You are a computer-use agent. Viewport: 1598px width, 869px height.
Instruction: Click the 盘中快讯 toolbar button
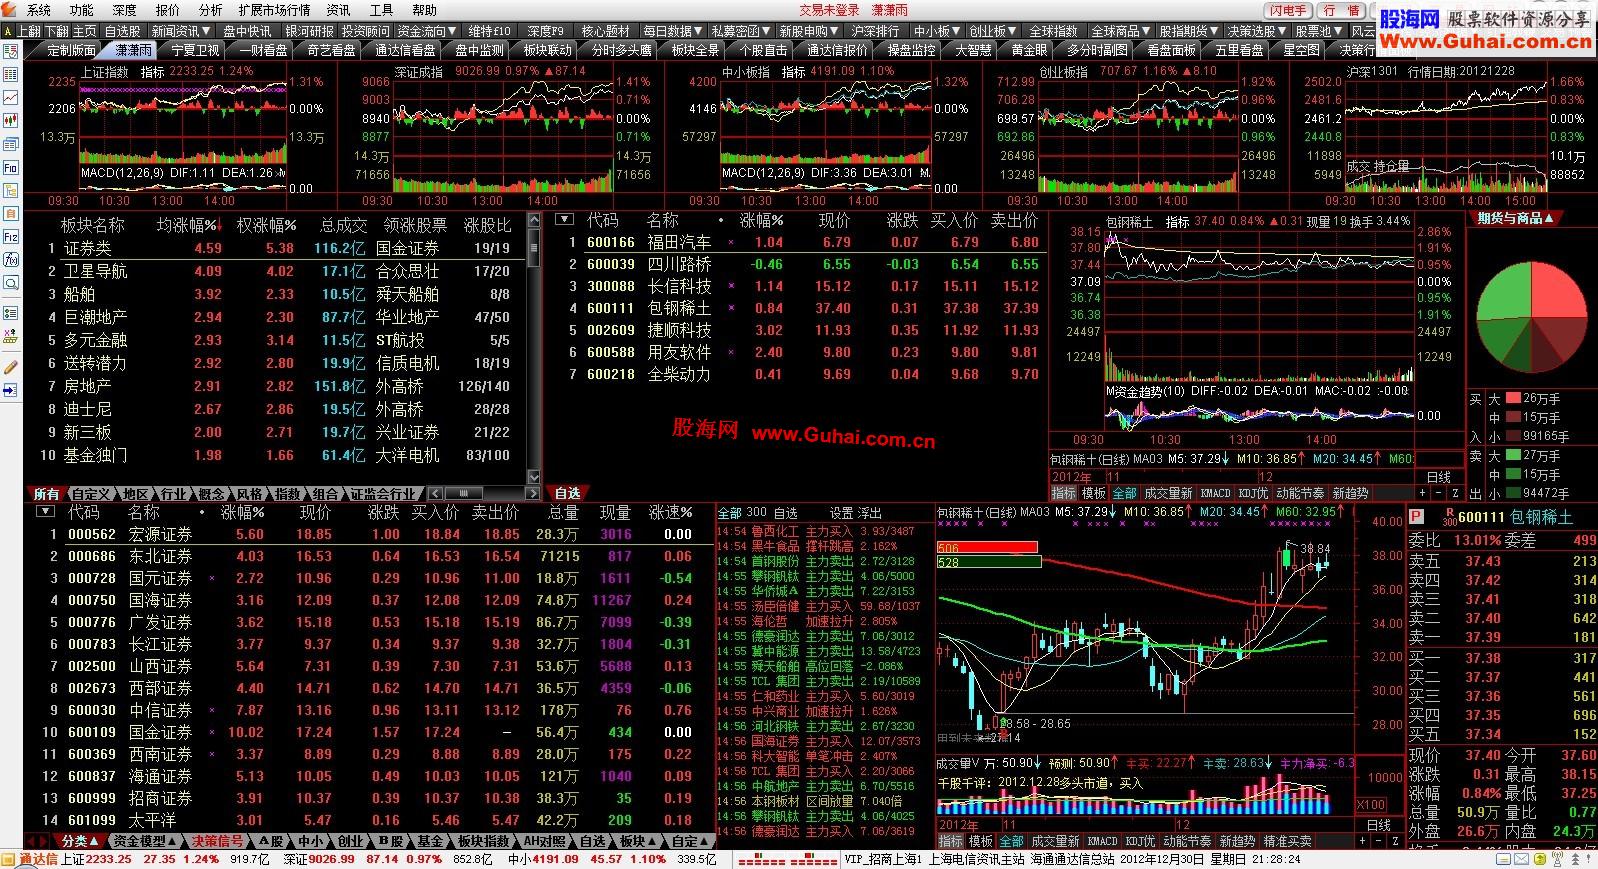(x=247, y=31)
